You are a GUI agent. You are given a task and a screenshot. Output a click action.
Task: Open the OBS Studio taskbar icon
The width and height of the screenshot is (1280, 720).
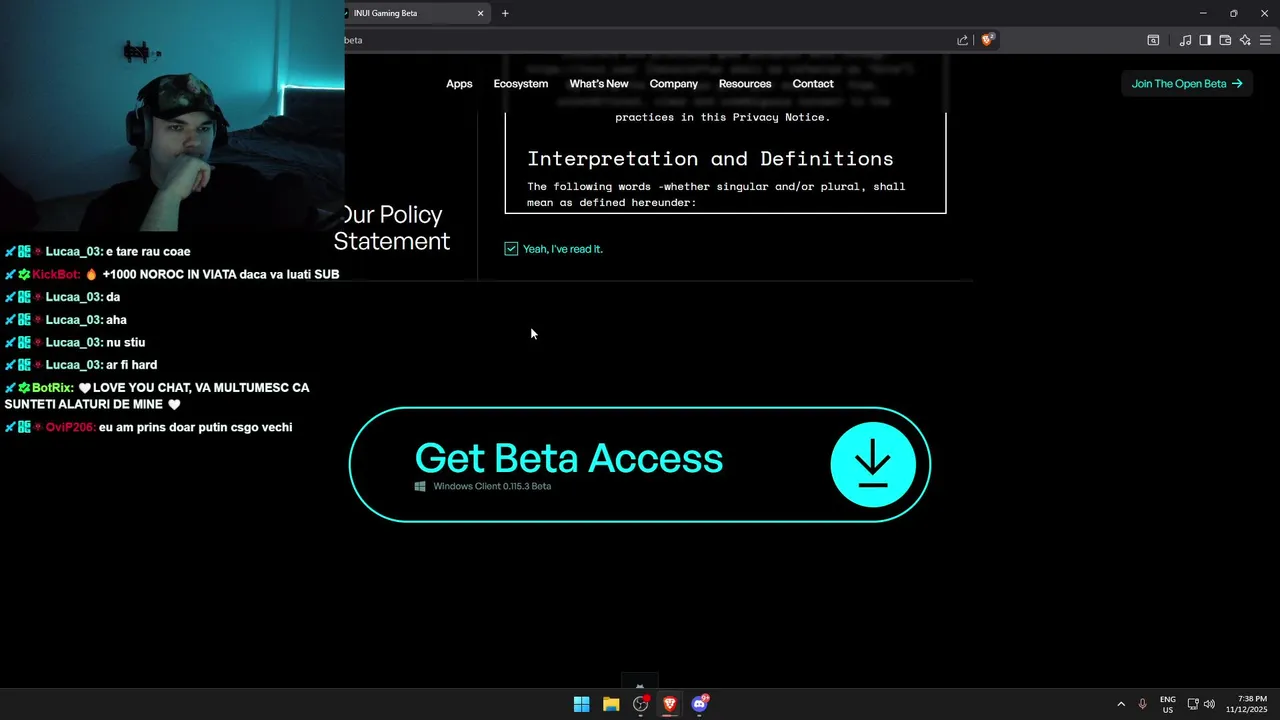(x=640, y=704)
